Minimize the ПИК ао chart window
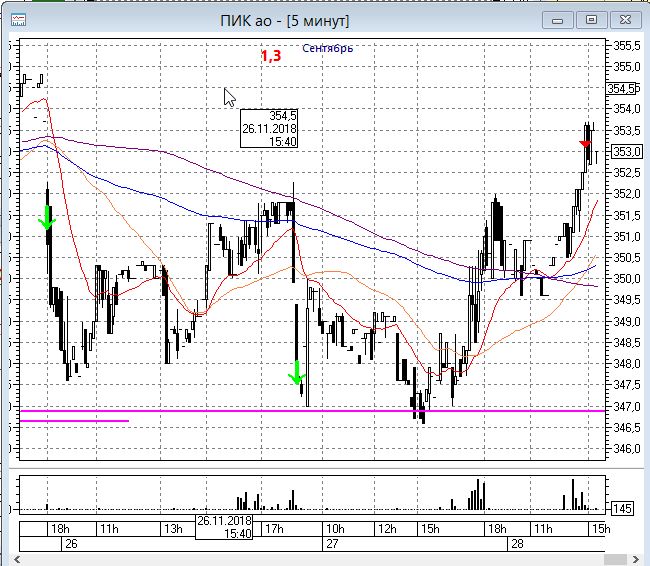This screenshot has width=650, height=566. pos(558,20)
